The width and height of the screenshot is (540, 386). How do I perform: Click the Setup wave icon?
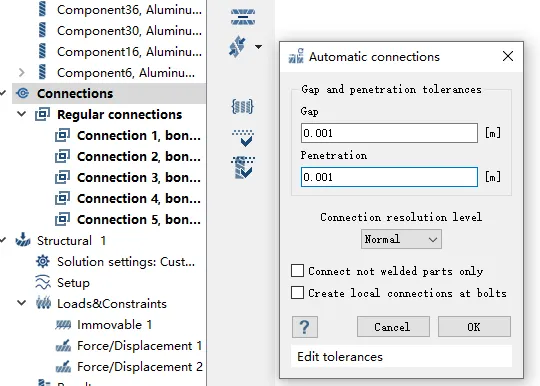tap(43, 282)
